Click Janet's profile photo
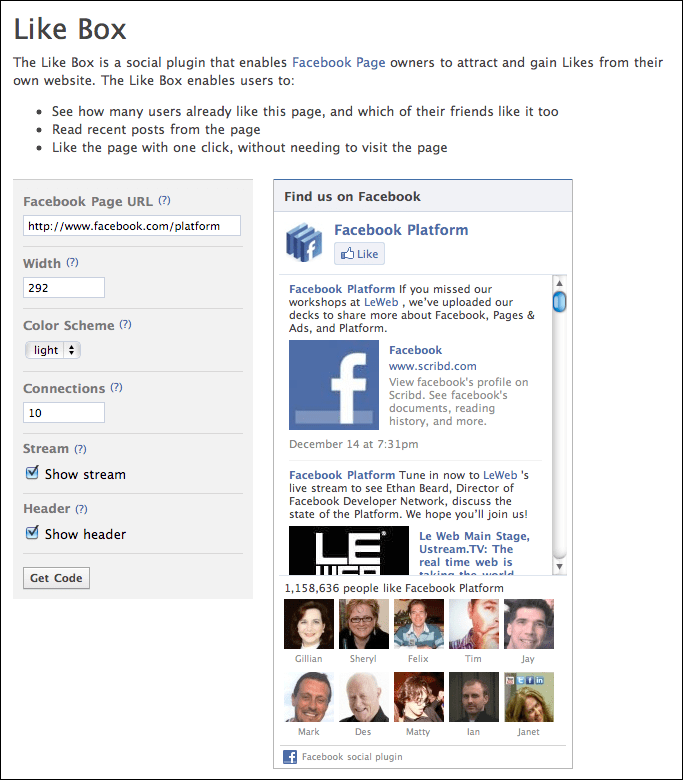683x780 pixels. point(529,697)
